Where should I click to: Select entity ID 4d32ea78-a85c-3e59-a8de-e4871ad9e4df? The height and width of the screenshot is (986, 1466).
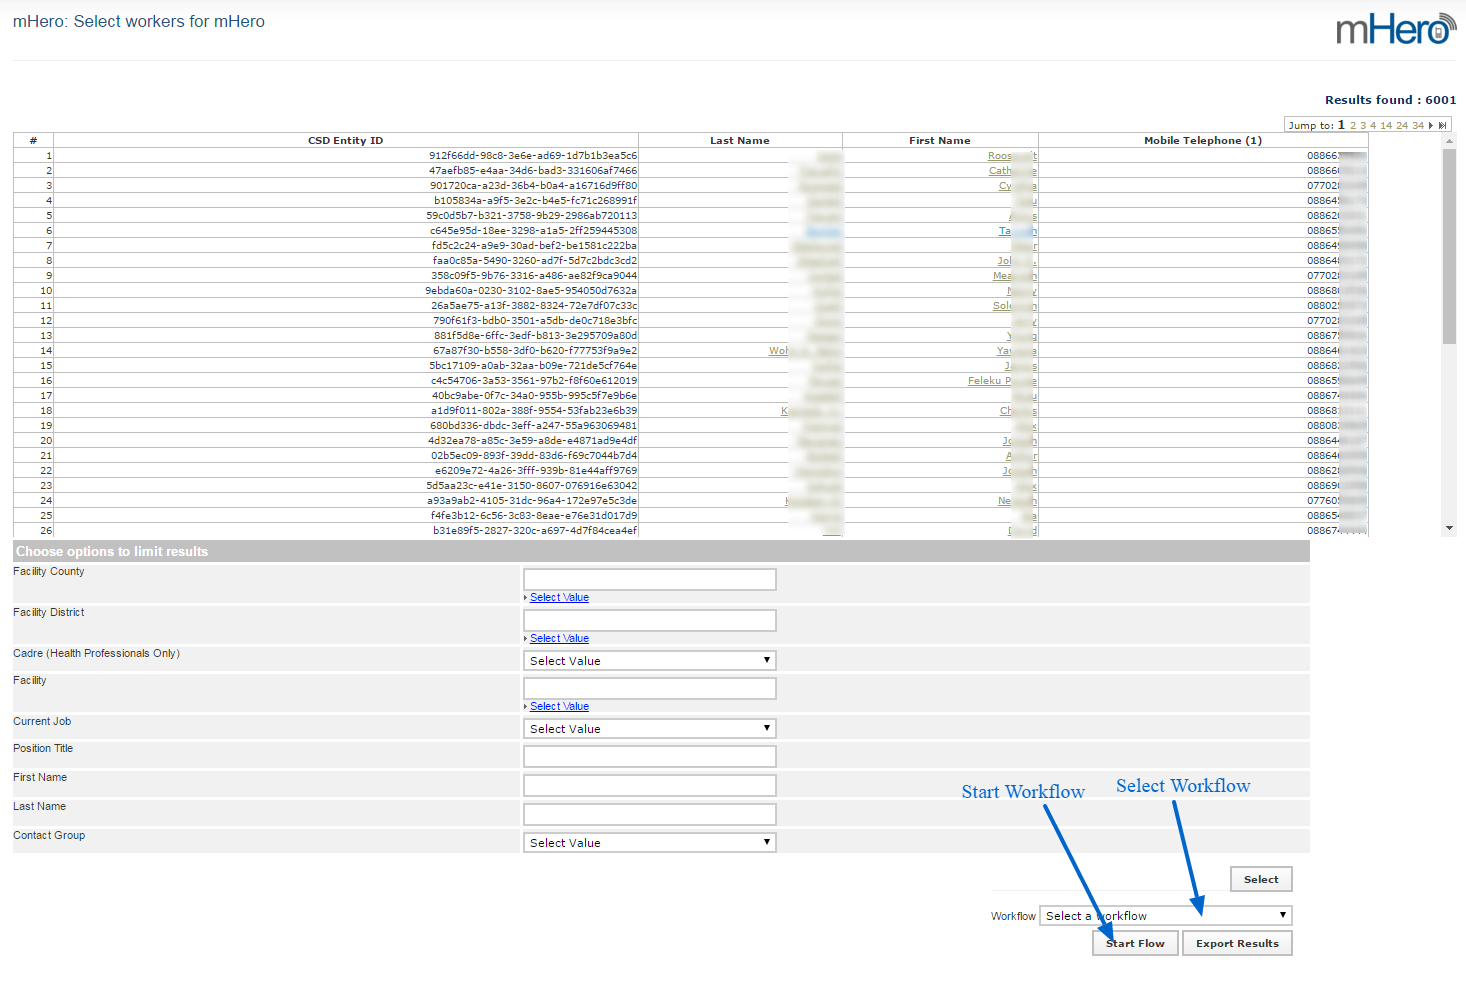[x=533, y=441]
